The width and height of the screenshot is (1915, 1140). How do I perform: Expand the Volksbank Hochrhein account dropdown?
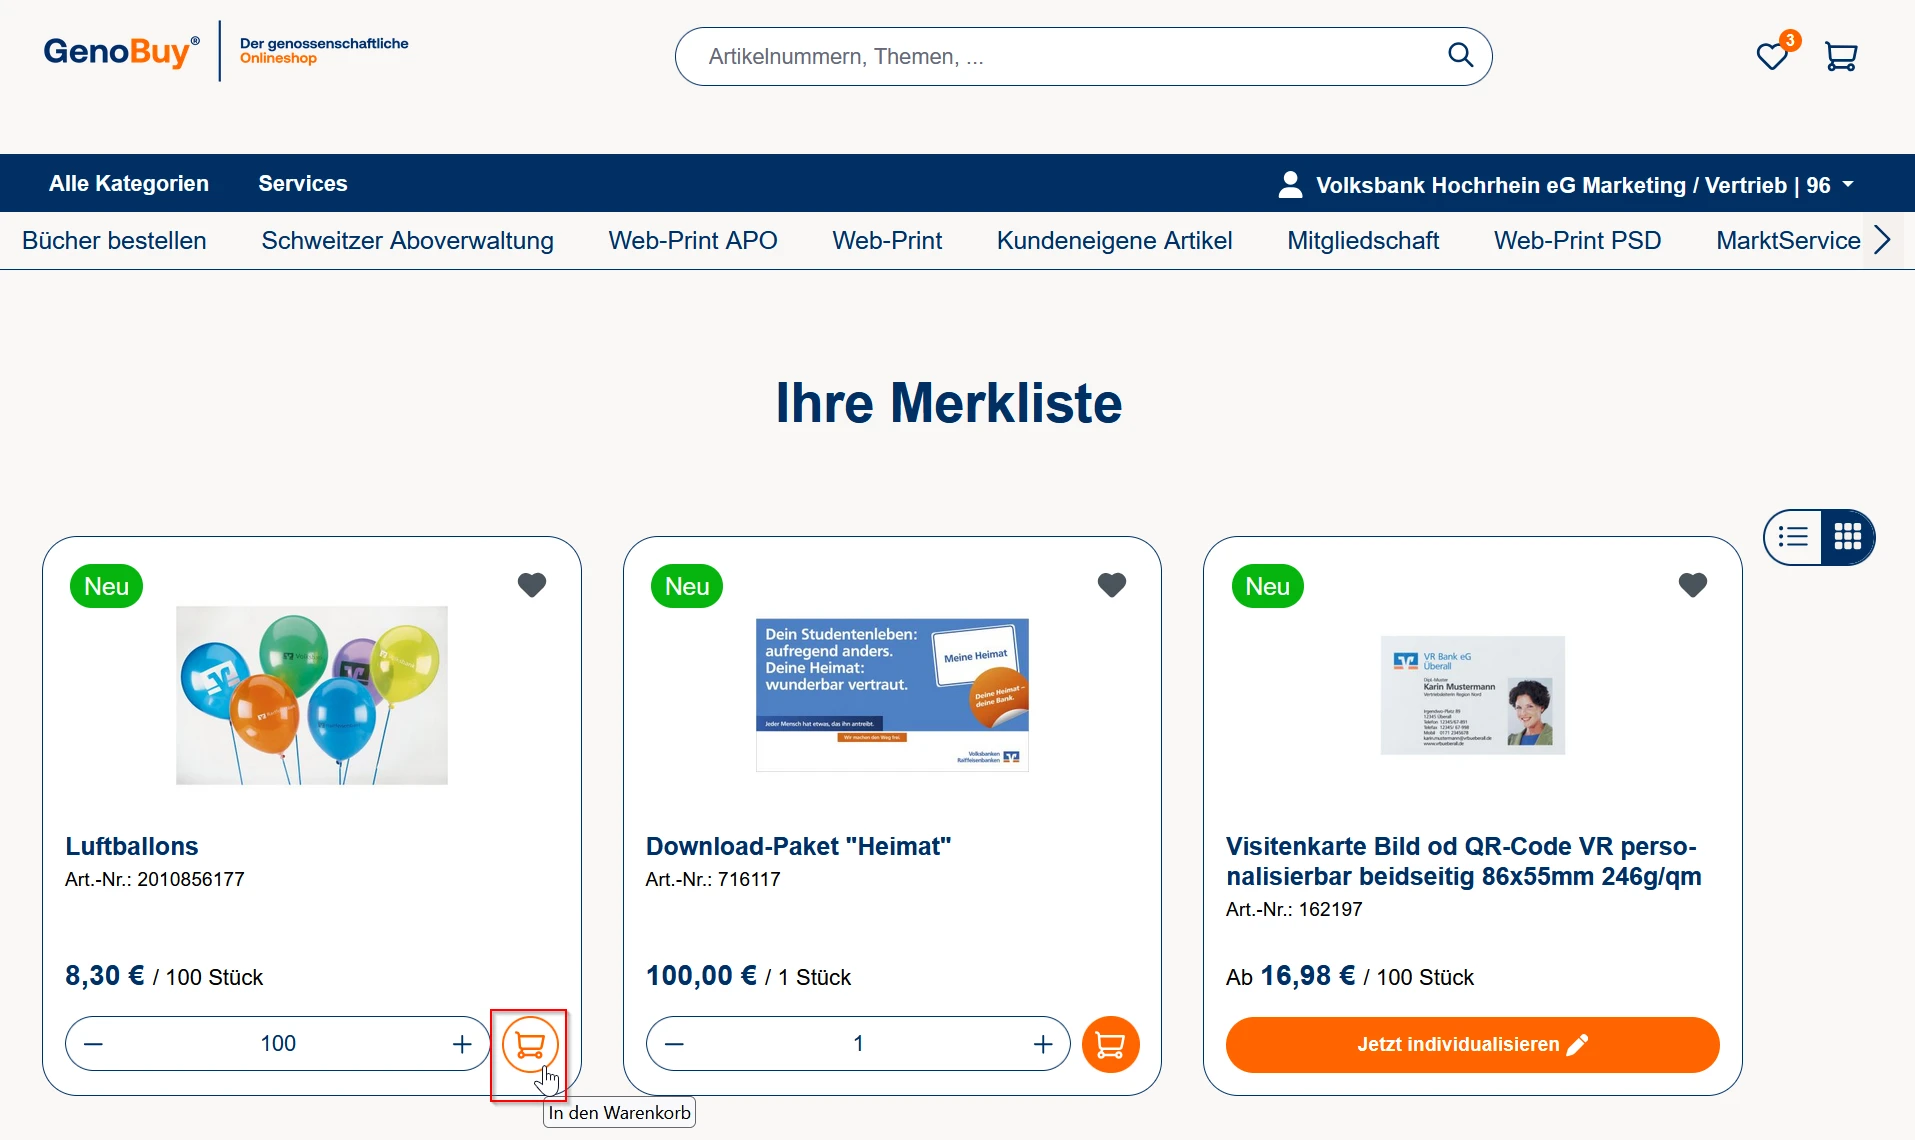[1566, 185]
